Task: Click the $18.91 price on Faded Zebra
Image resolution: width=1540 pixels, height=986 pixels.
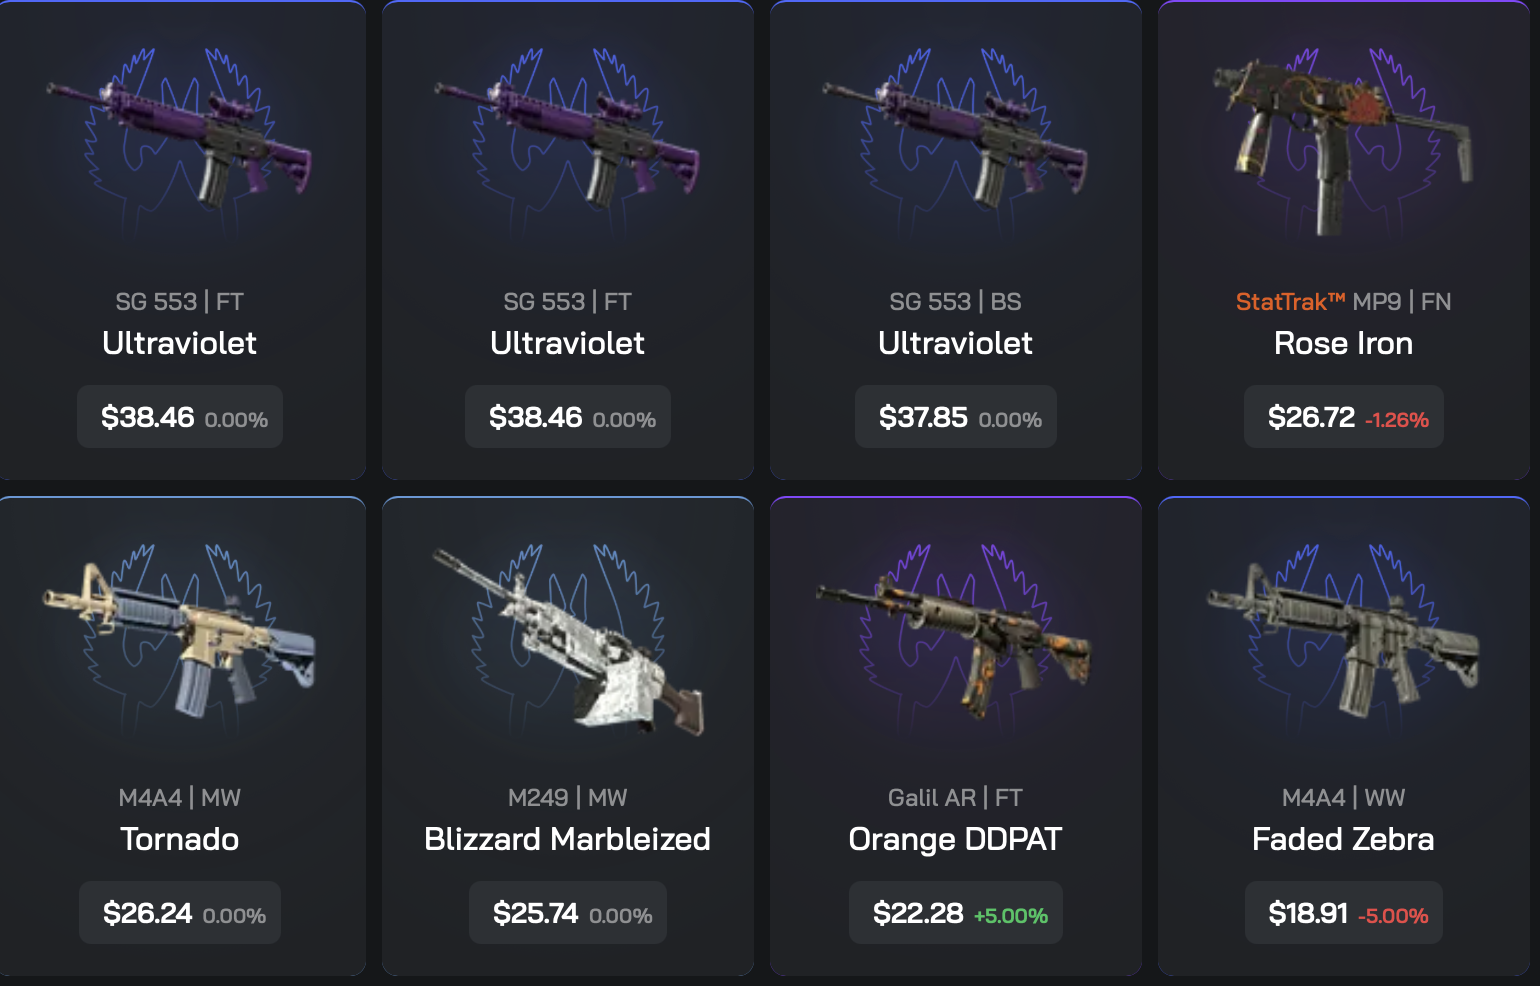Action: coord(1308,913)
